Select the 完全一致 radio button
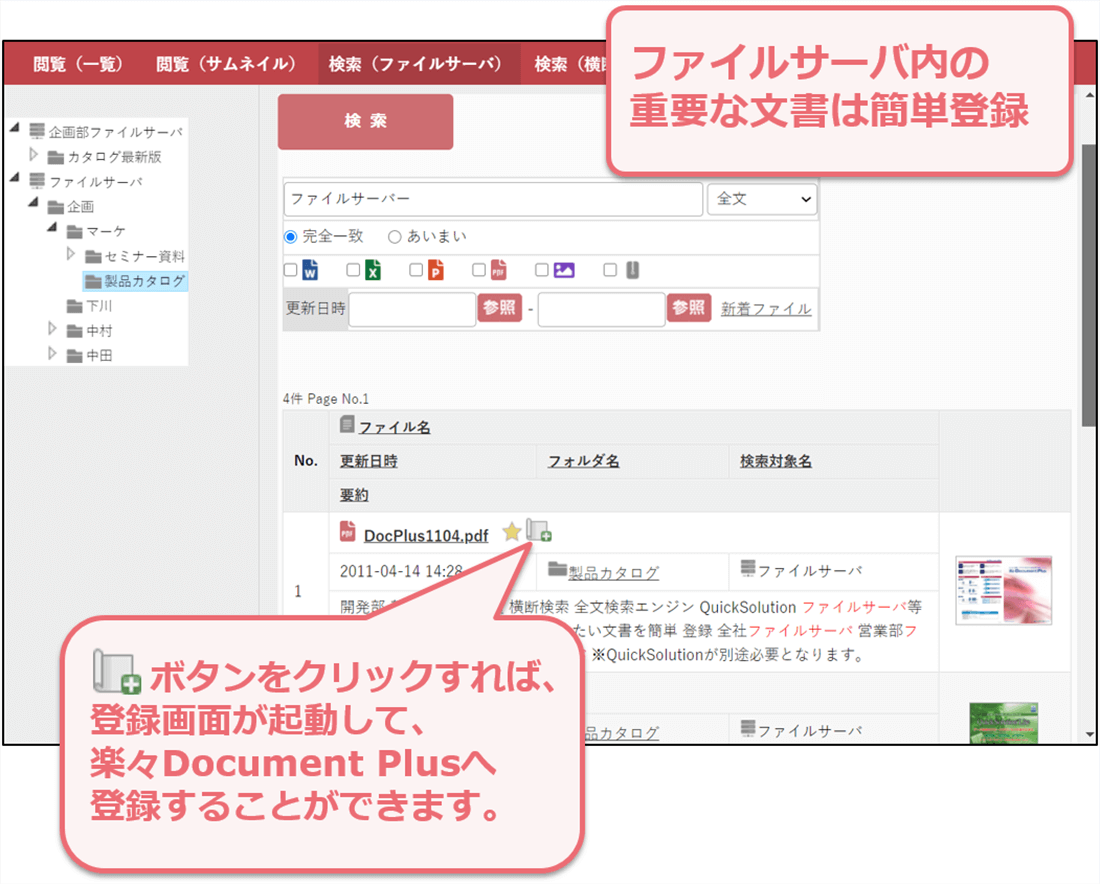 tap(290, 236)
